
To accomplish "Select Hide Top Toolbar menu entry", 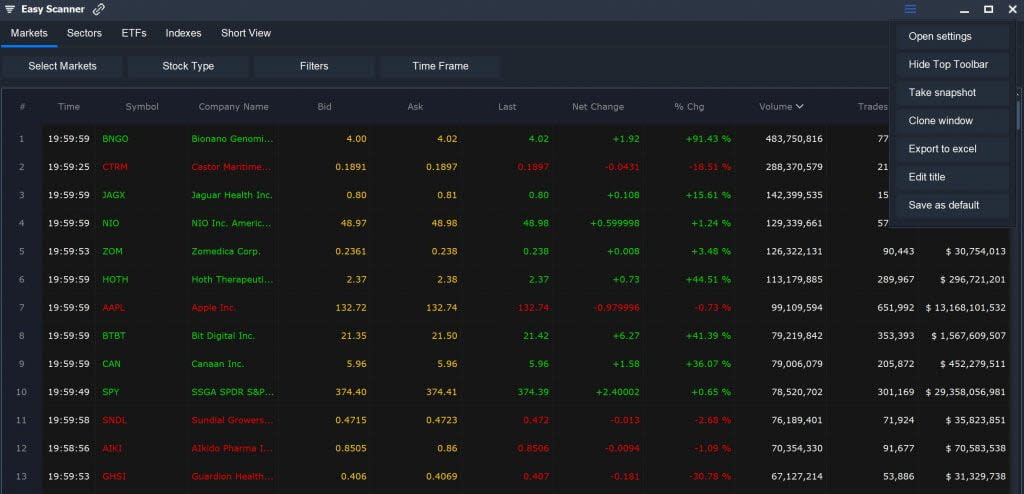I will point(952,65).
